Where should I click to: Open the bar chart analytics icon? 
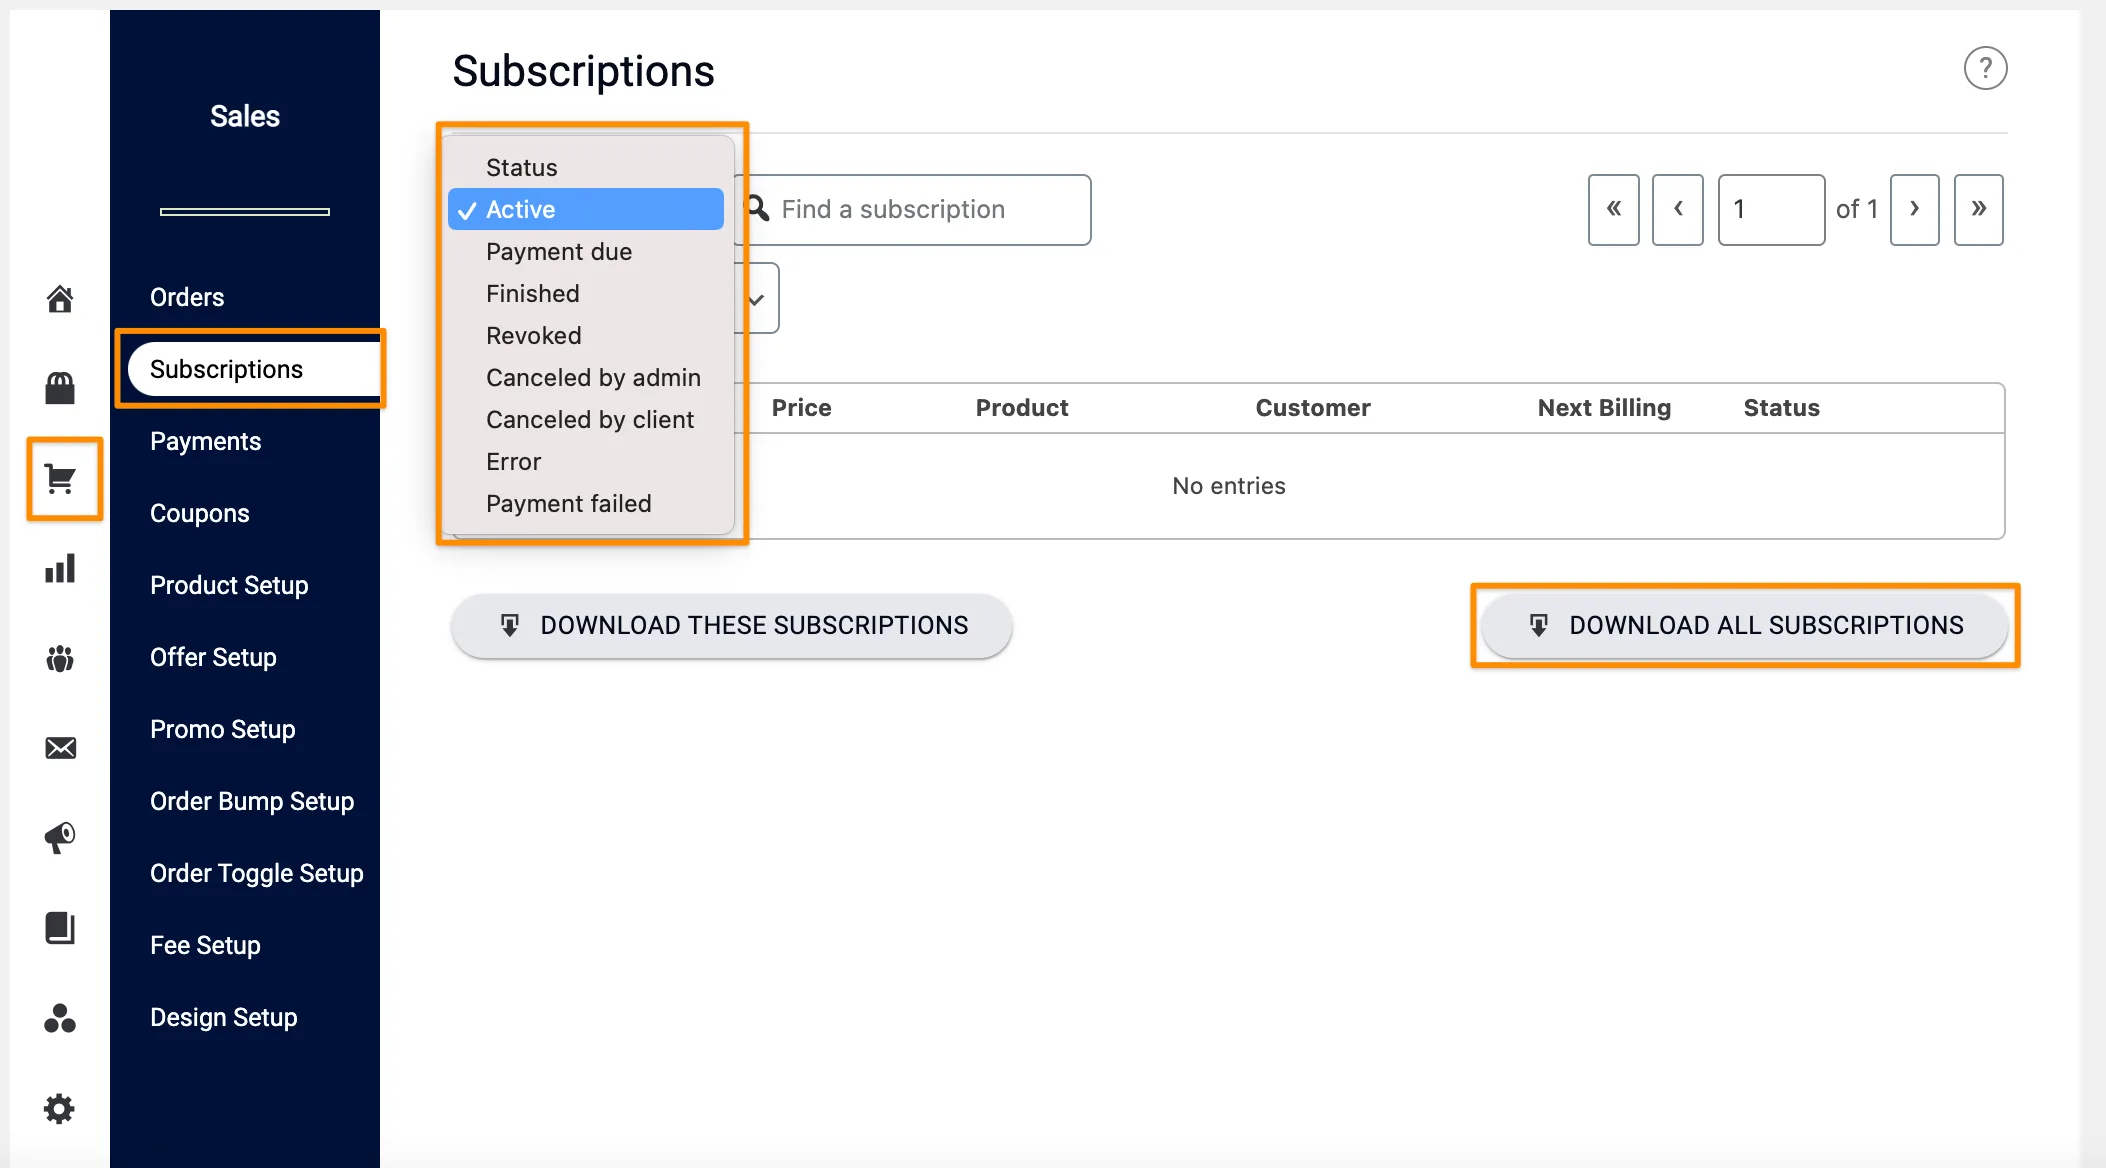[60, 569]
